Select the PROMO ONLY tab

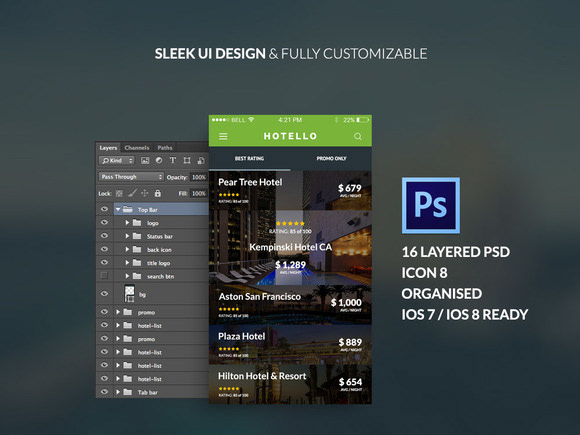coord(331,159)
